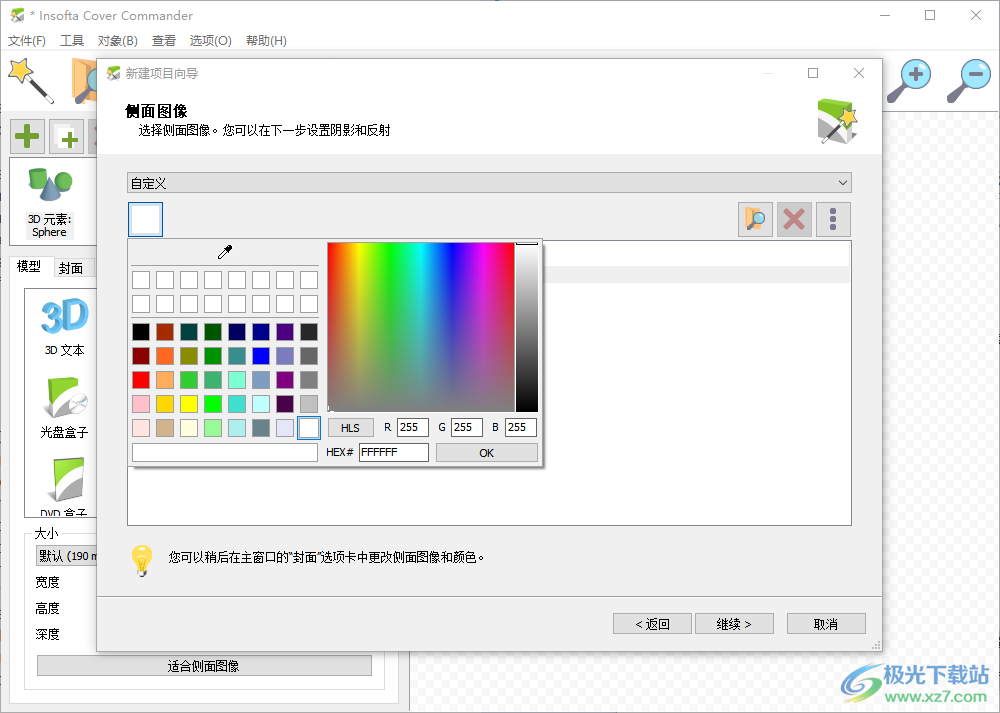
Task: Pick the eyedropper color sampler tool
Action: click(224, 252)
